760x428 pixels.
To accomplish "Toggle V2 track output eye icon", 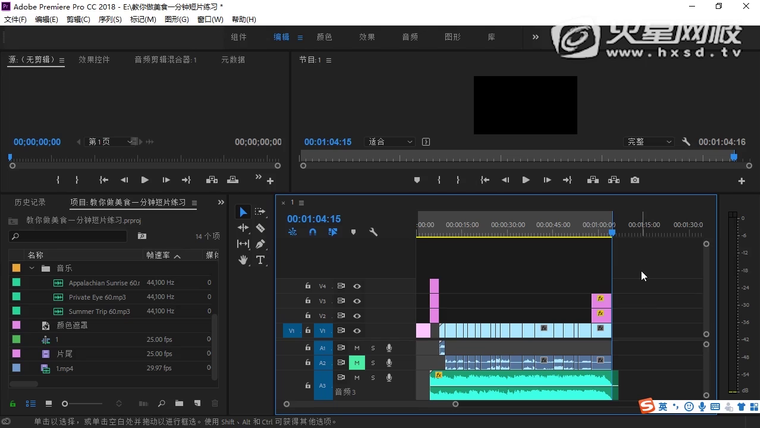I will [357, 315].
